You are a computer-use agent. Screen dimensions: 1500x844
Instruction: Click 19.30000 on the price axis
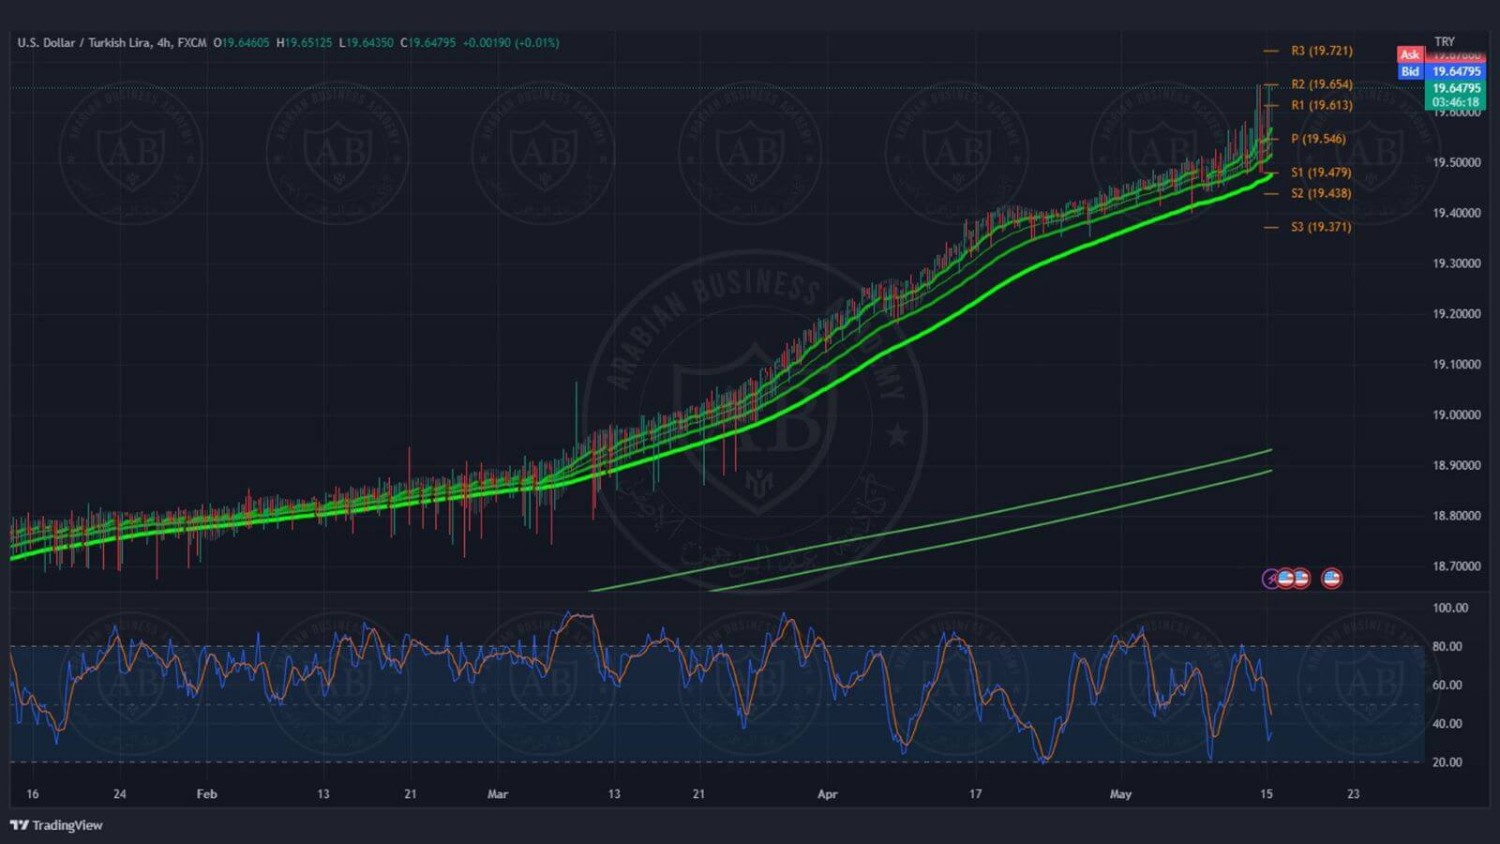tap(1456, 263)
